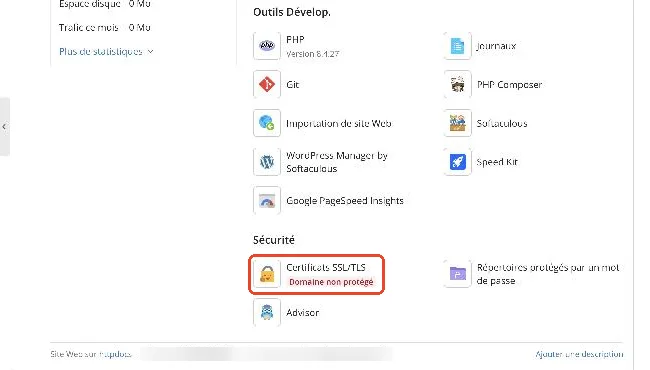Click PHP Version 8.1.27 text
Screen dimensions: 650x370
pyautogui.click(x=313, y=54)
